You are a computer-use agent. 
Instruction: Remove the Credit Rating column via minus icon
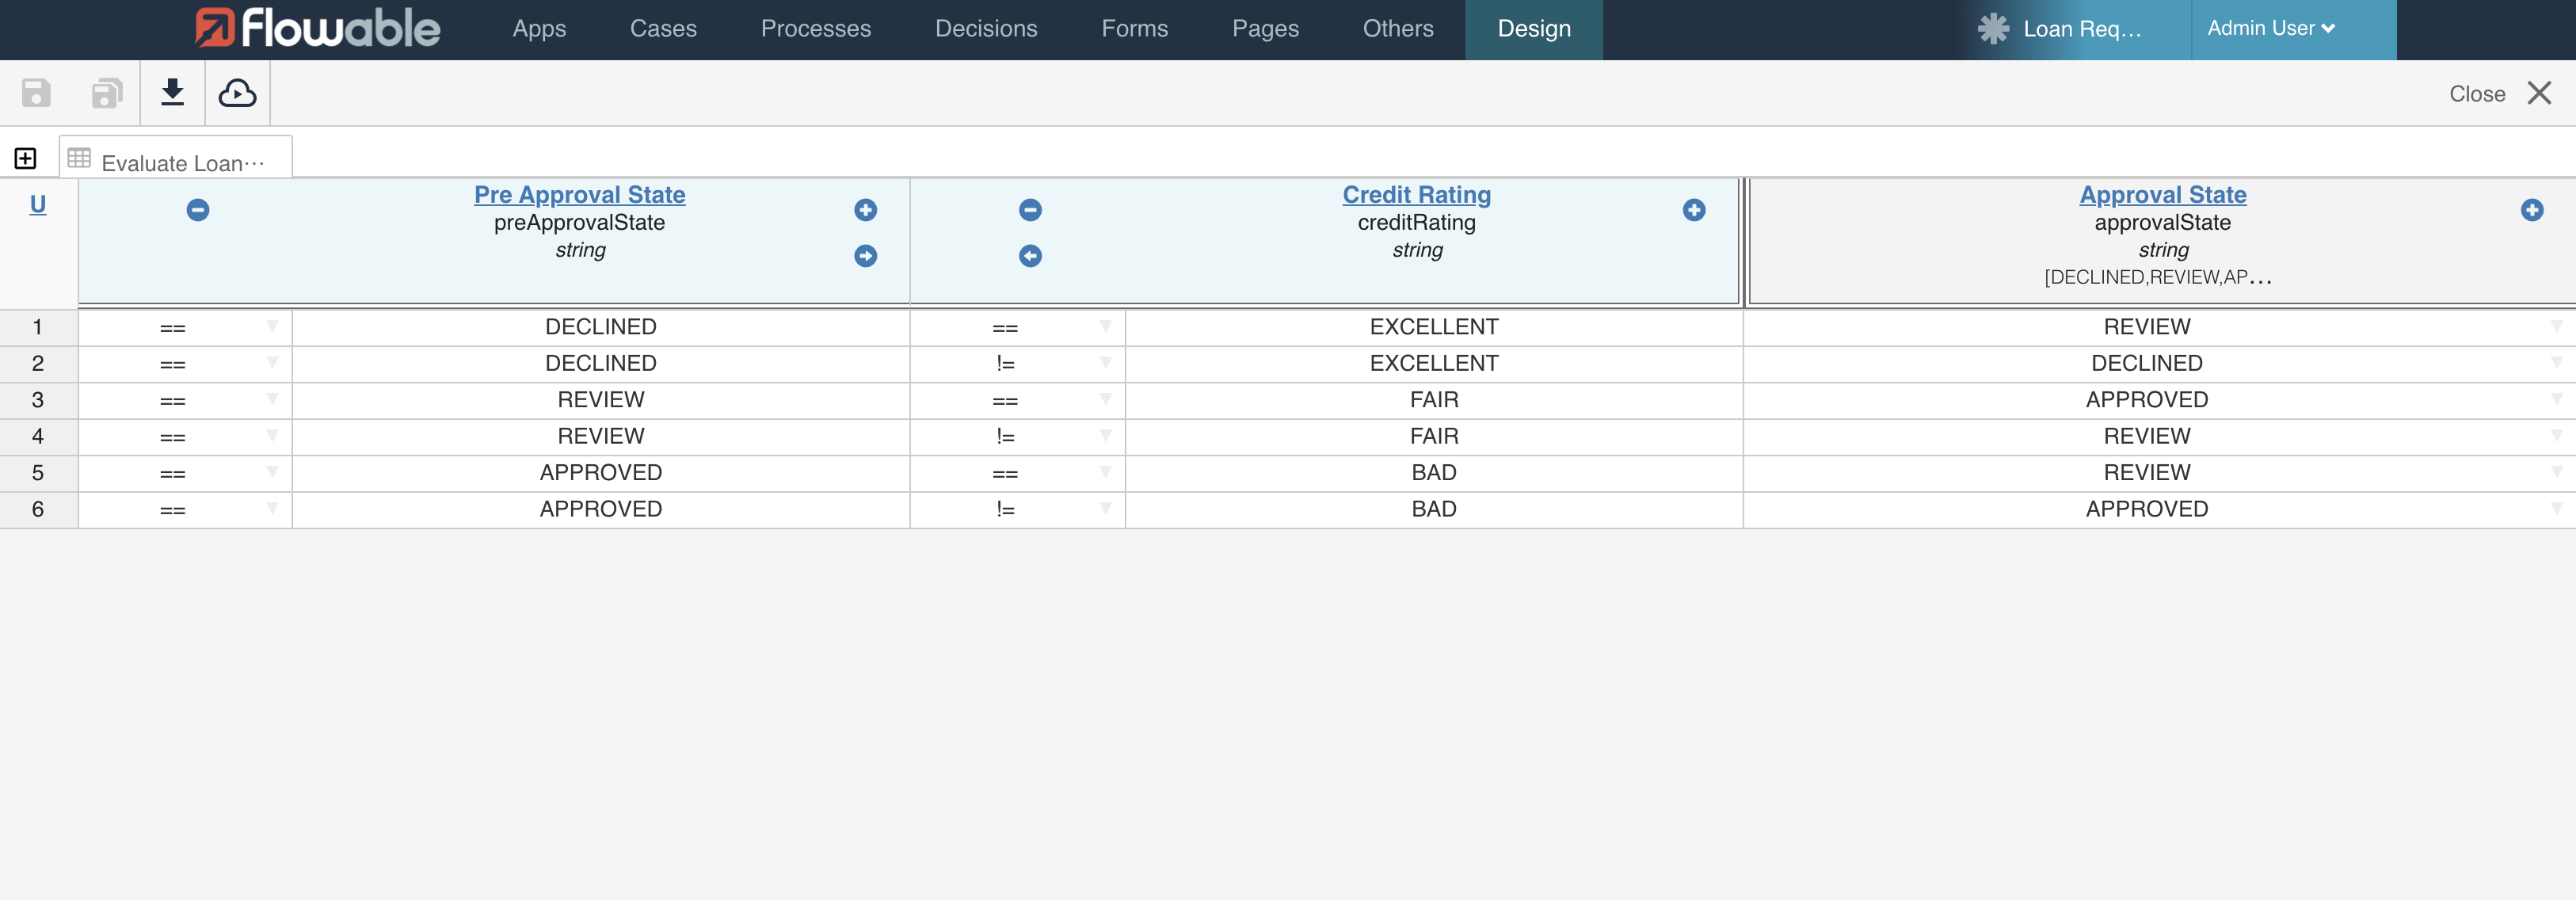coord(1031,210)
